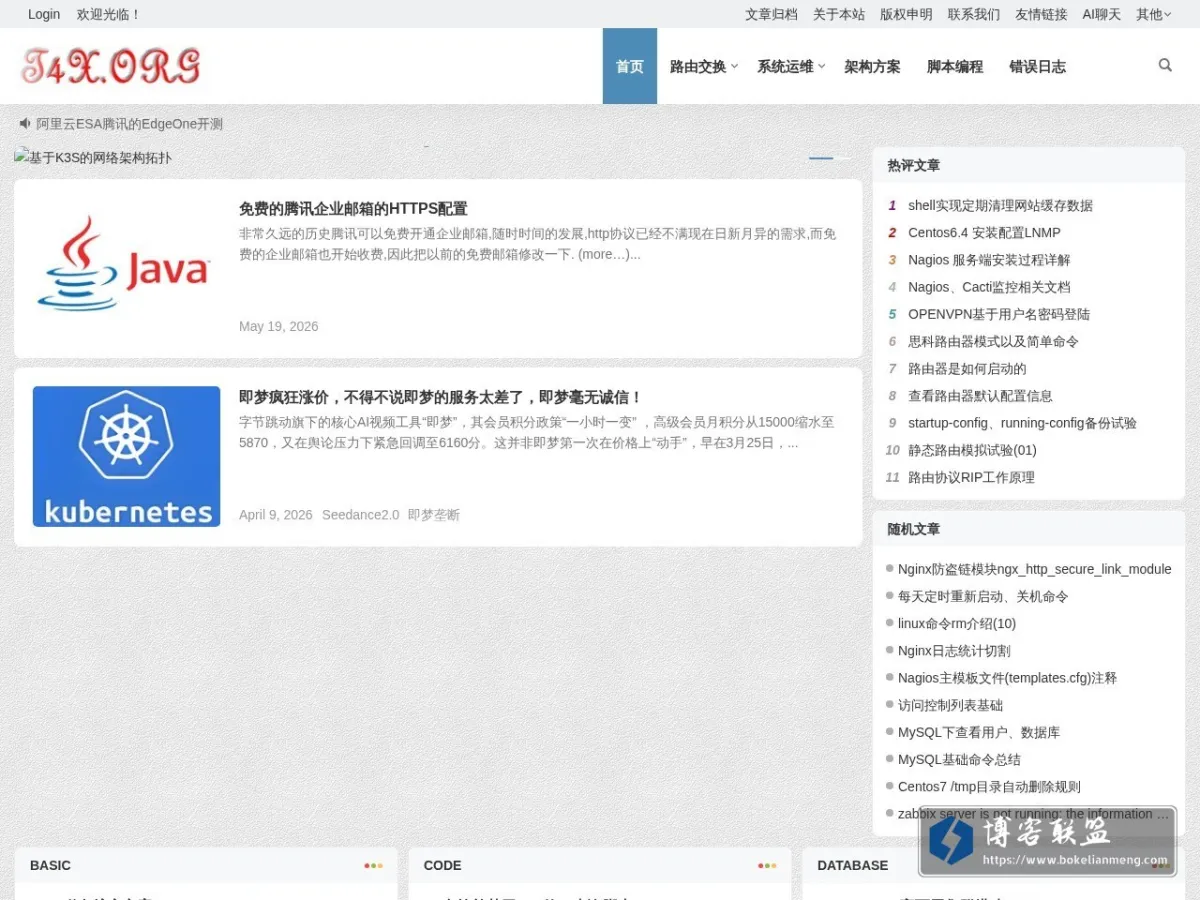The height and width of the screenshot is (900, 1200).
Task: Open AI聊天 in the top bar
Action: pyautogui.click(x=1102, y=14)
